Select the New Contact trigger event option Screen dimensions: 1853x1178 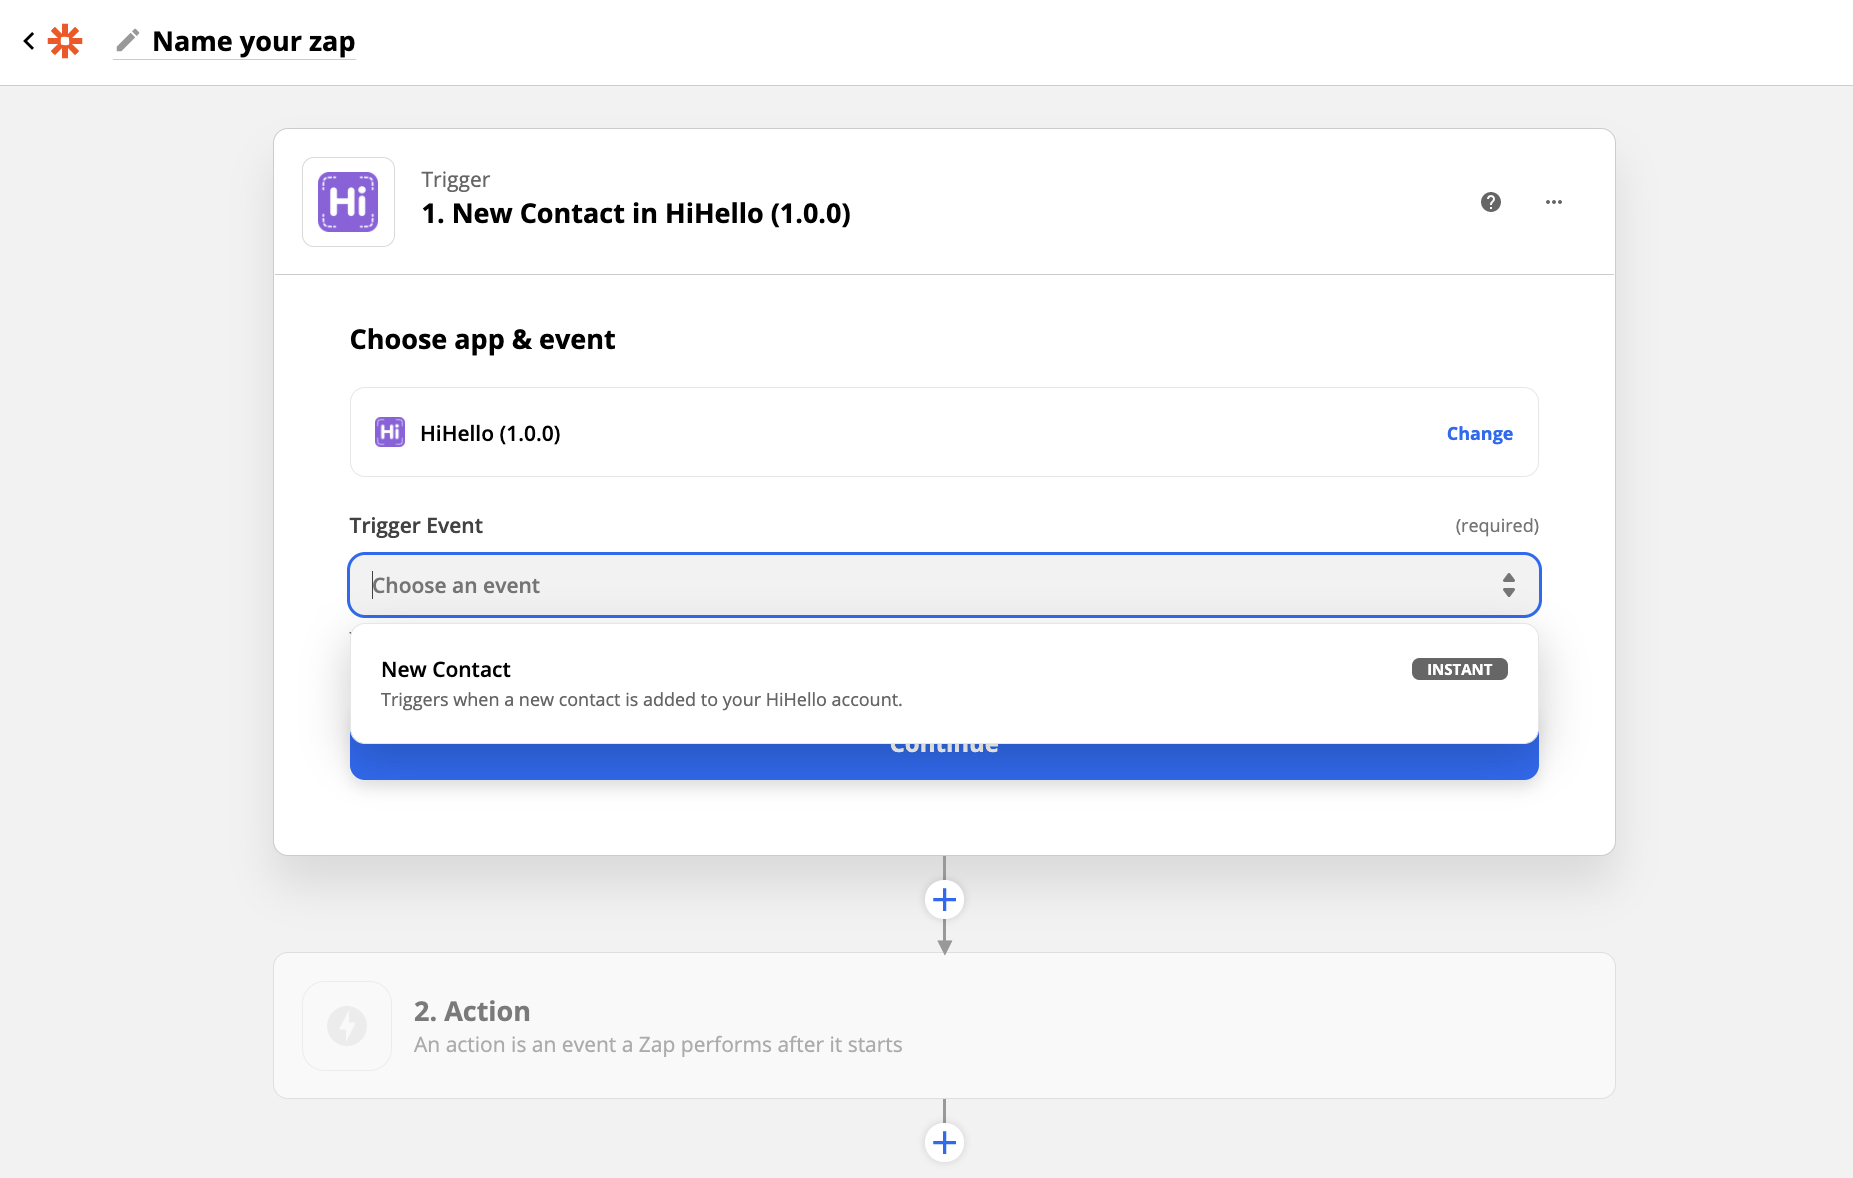click(x=944, y=684)
